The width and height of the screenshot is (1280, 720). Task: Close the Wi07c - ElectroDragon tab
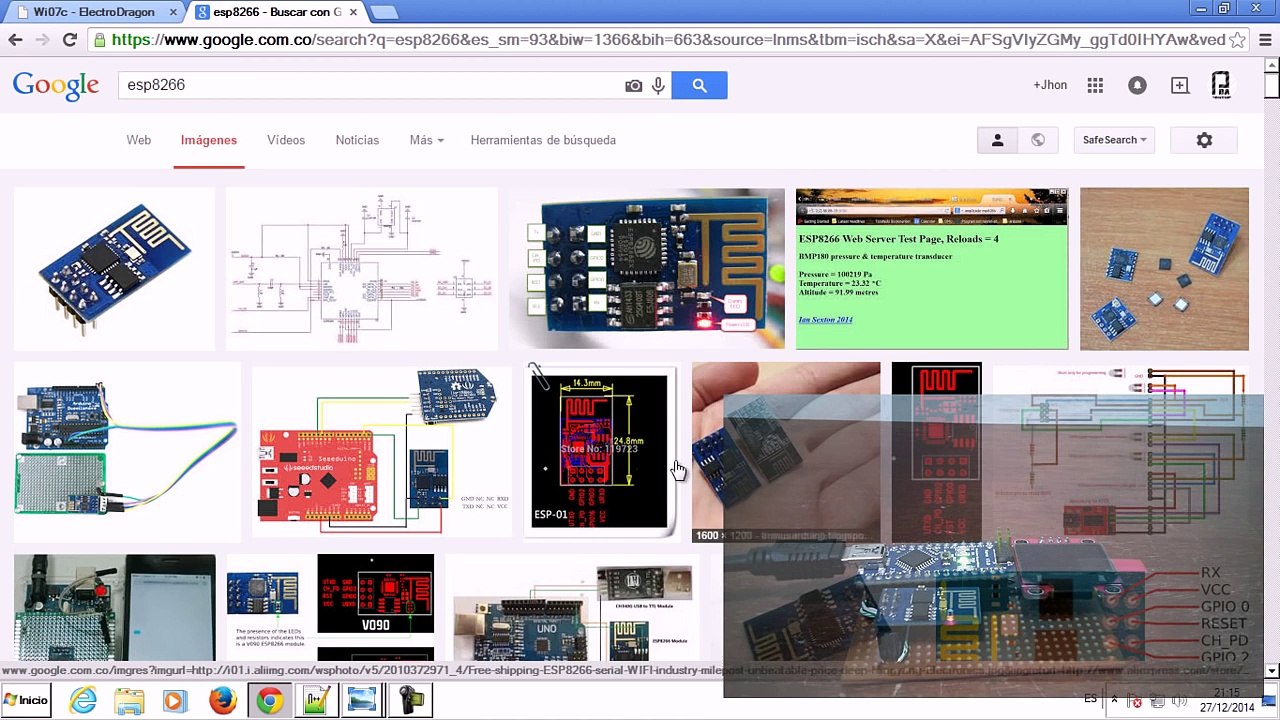(x=173, y=12)
